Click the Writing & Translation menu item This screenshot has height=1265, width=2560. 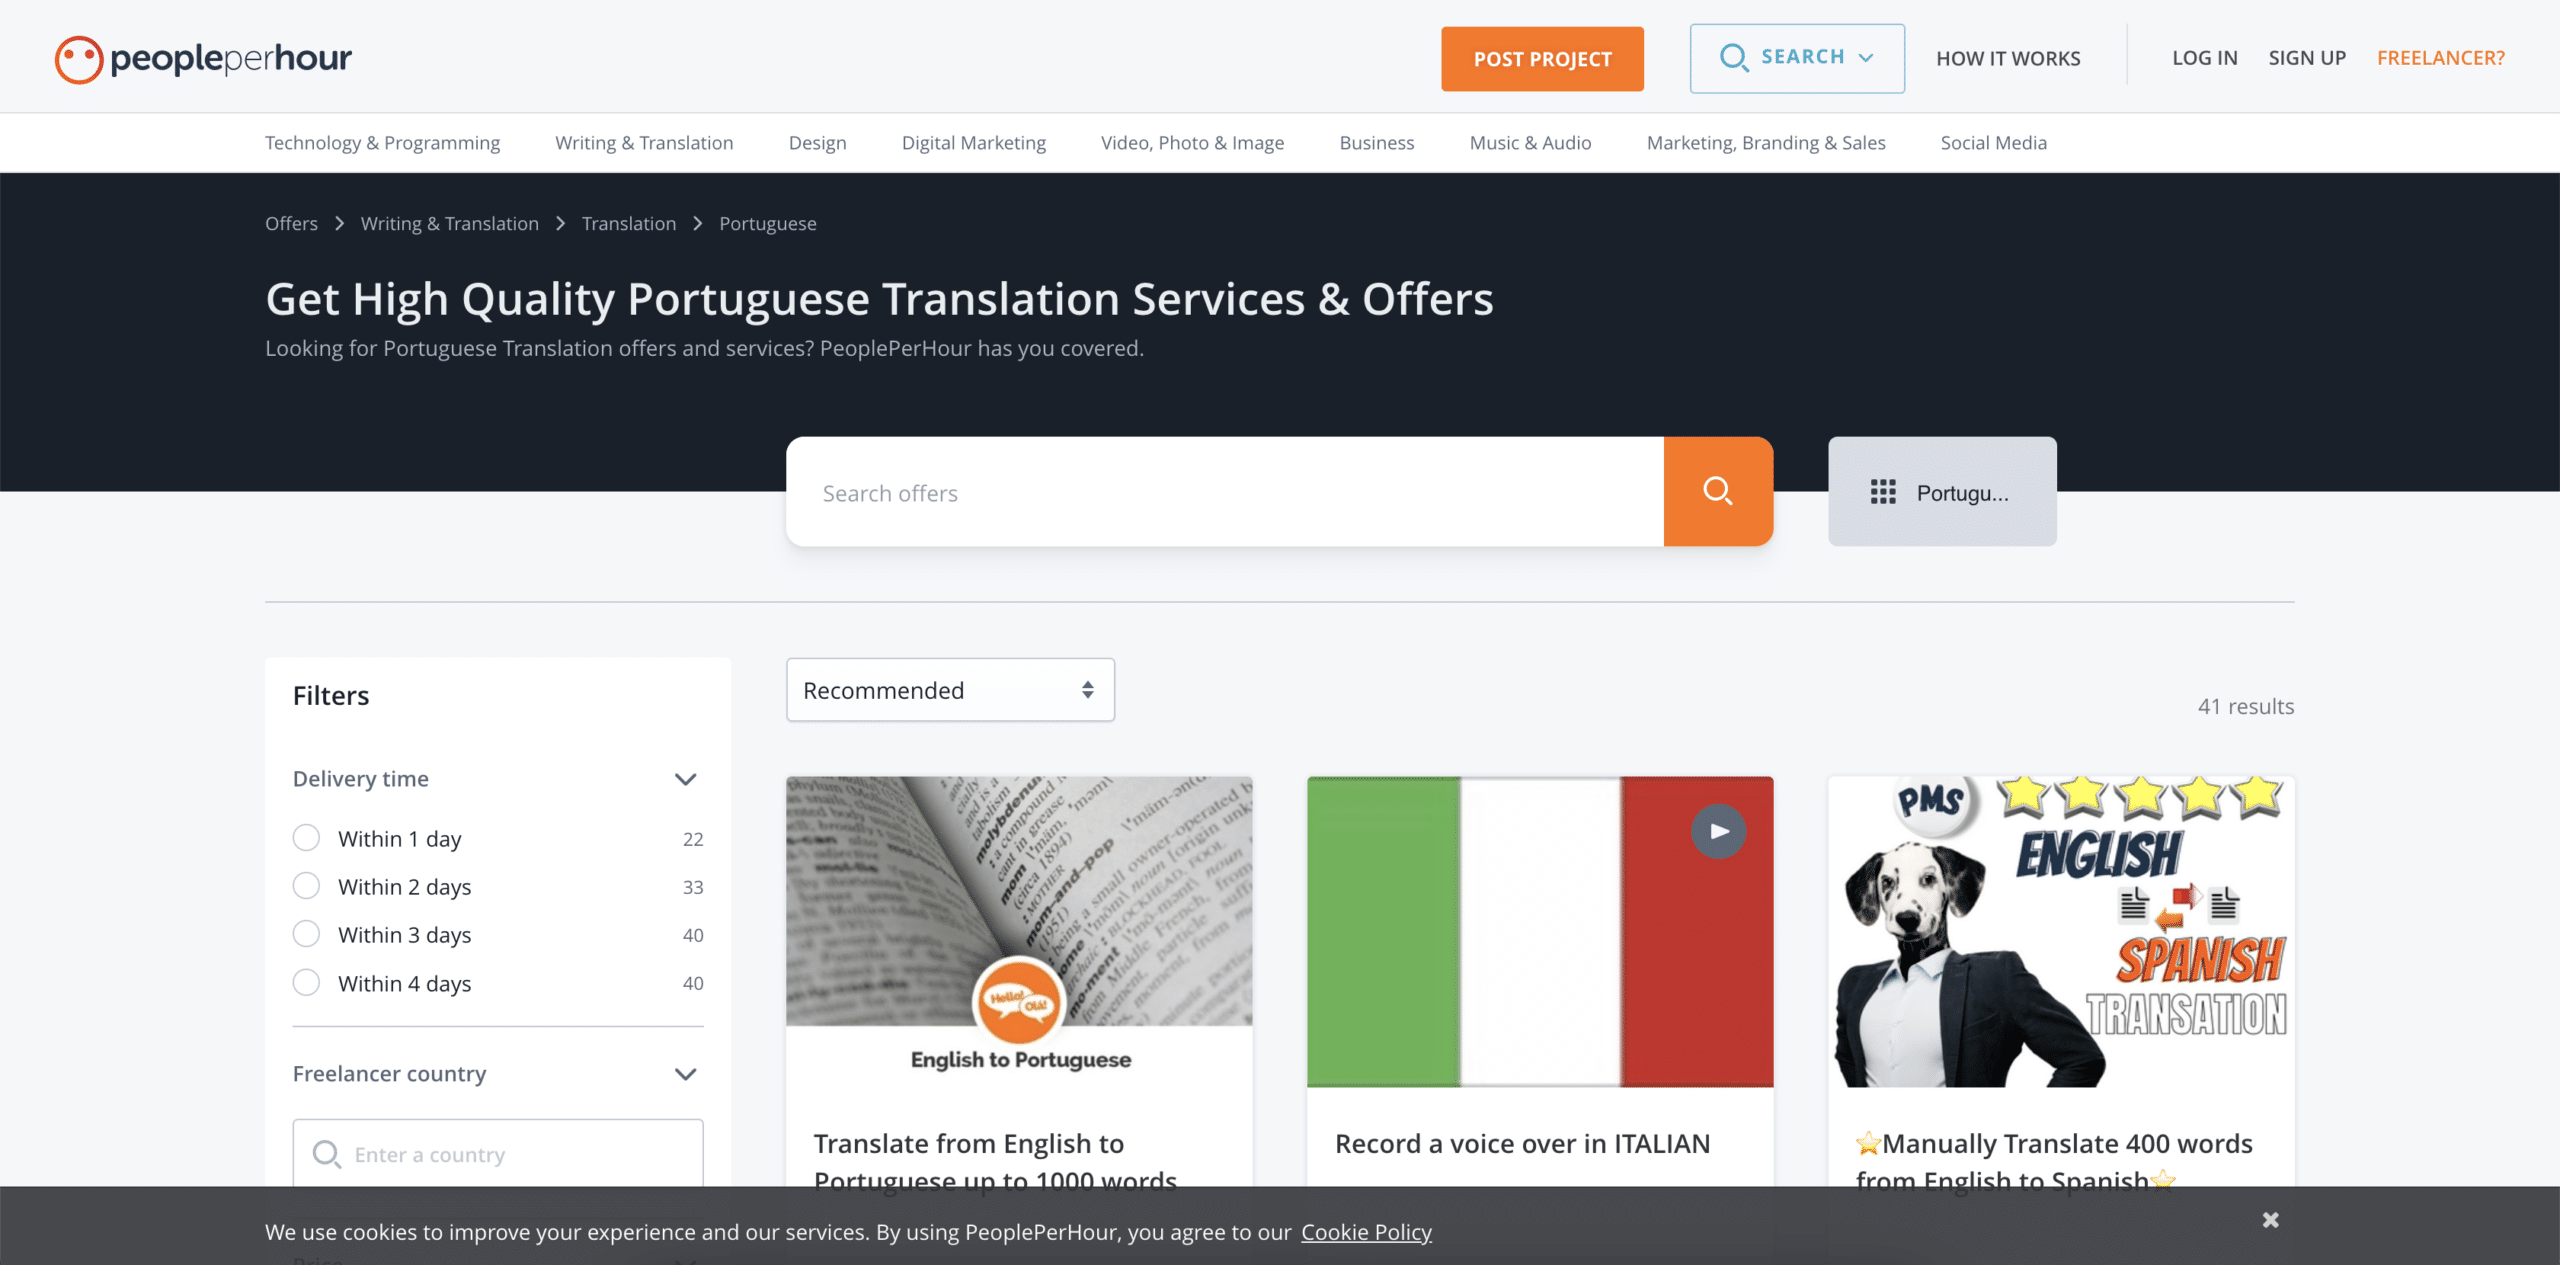[x=643, y=142]
